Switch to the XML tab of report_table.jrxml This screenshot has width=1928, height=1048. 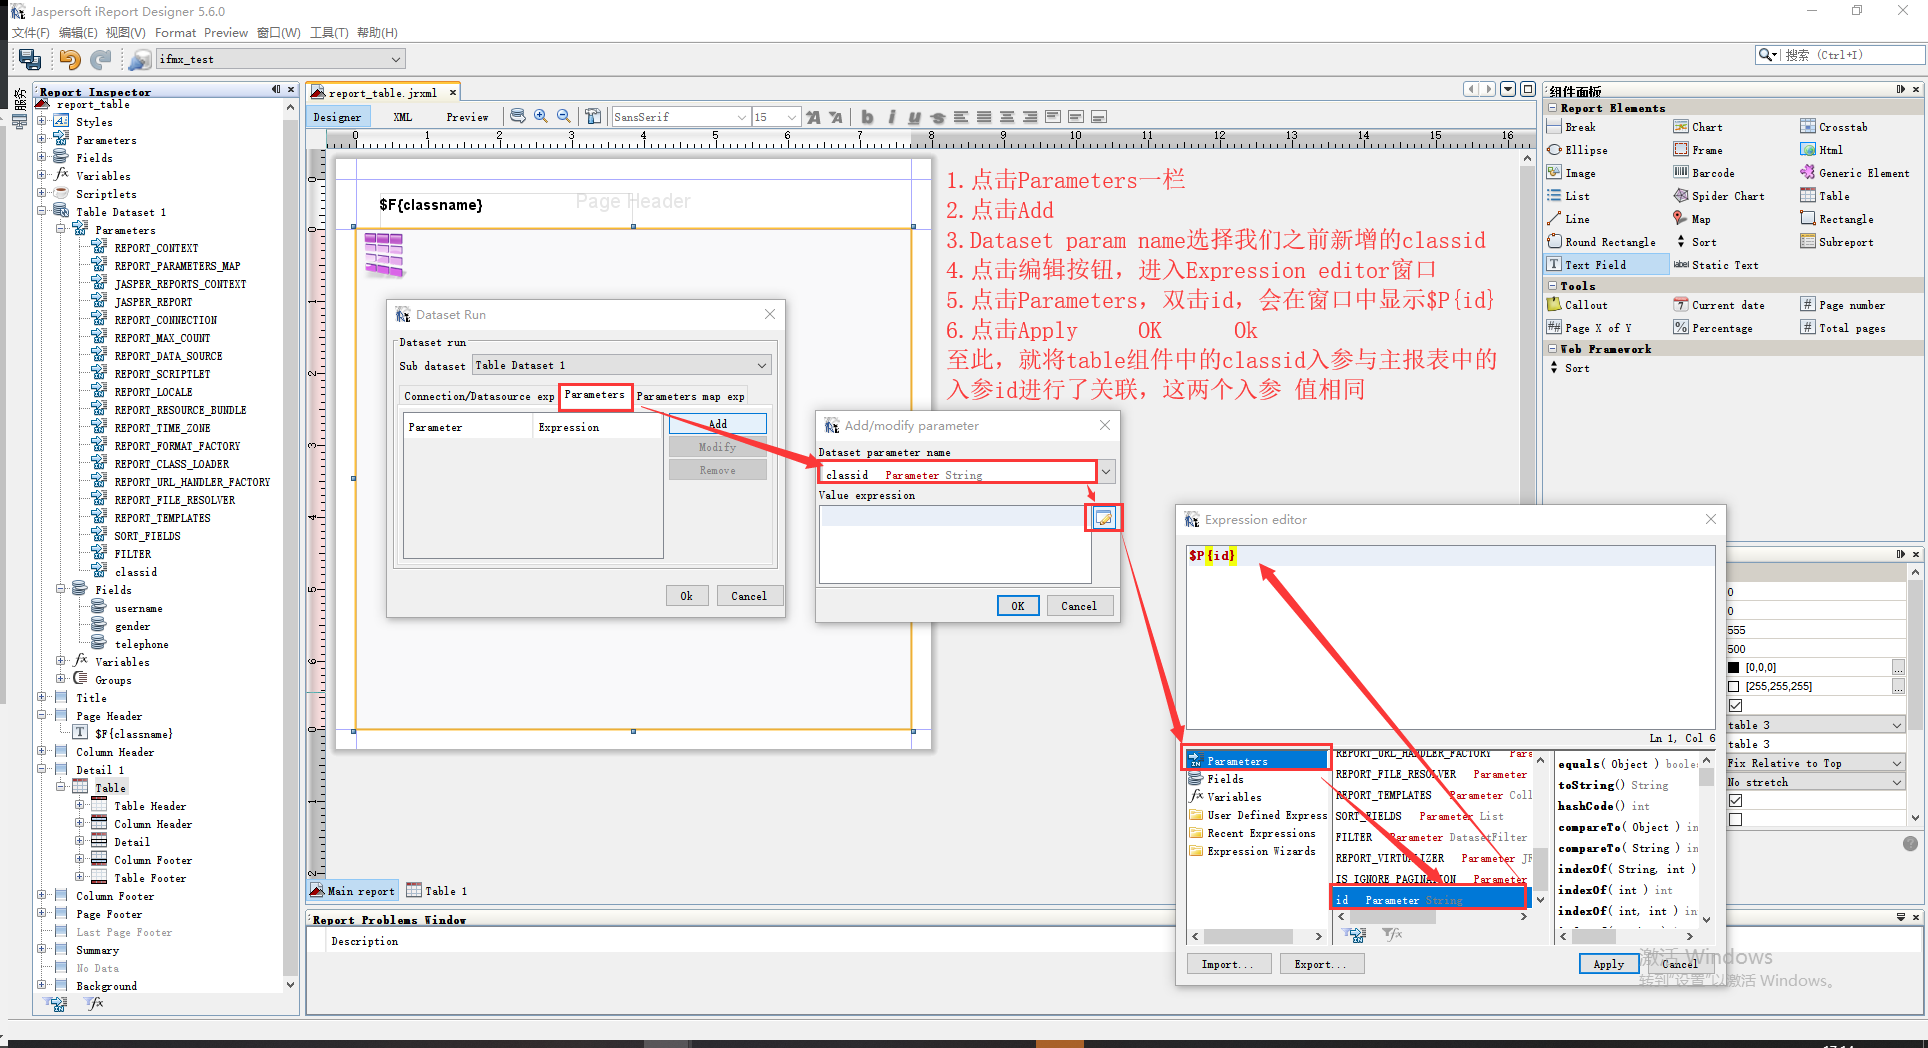pos(401,116)
